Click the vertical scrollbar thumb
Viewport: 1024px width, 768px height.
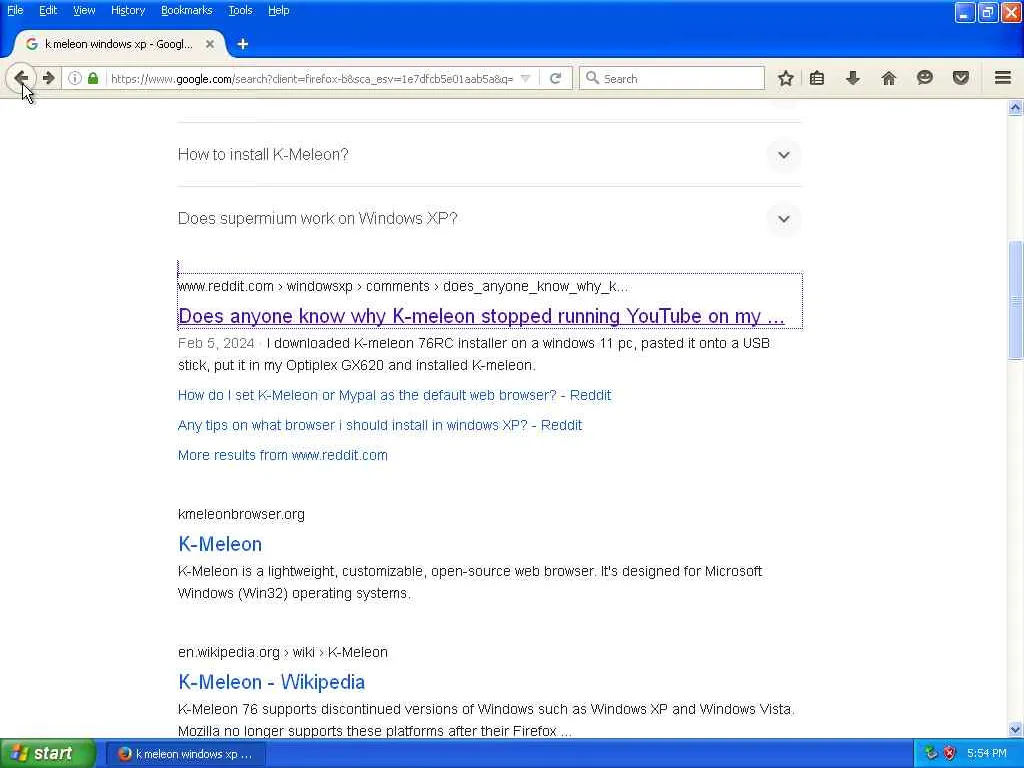[1015, 300]
